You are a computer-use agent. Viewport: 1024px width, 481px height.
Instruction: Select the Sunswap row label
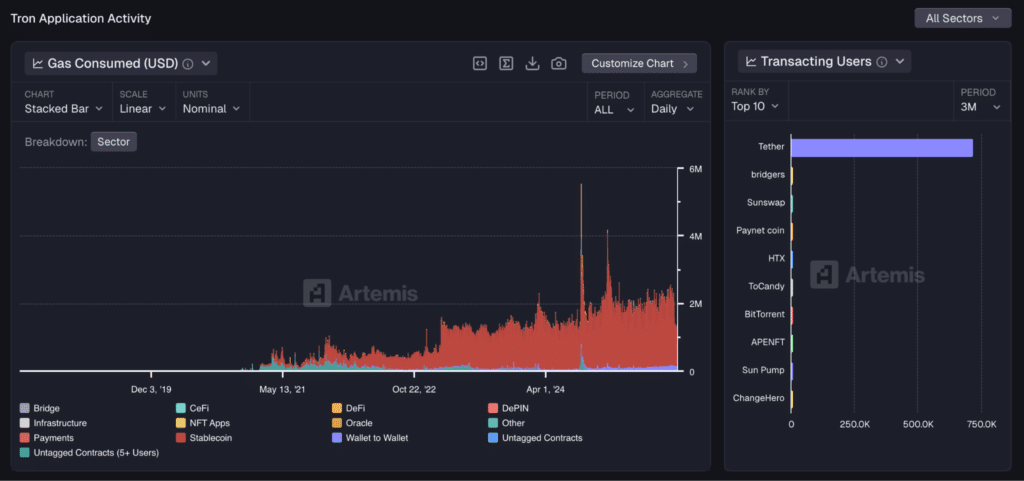766,202
